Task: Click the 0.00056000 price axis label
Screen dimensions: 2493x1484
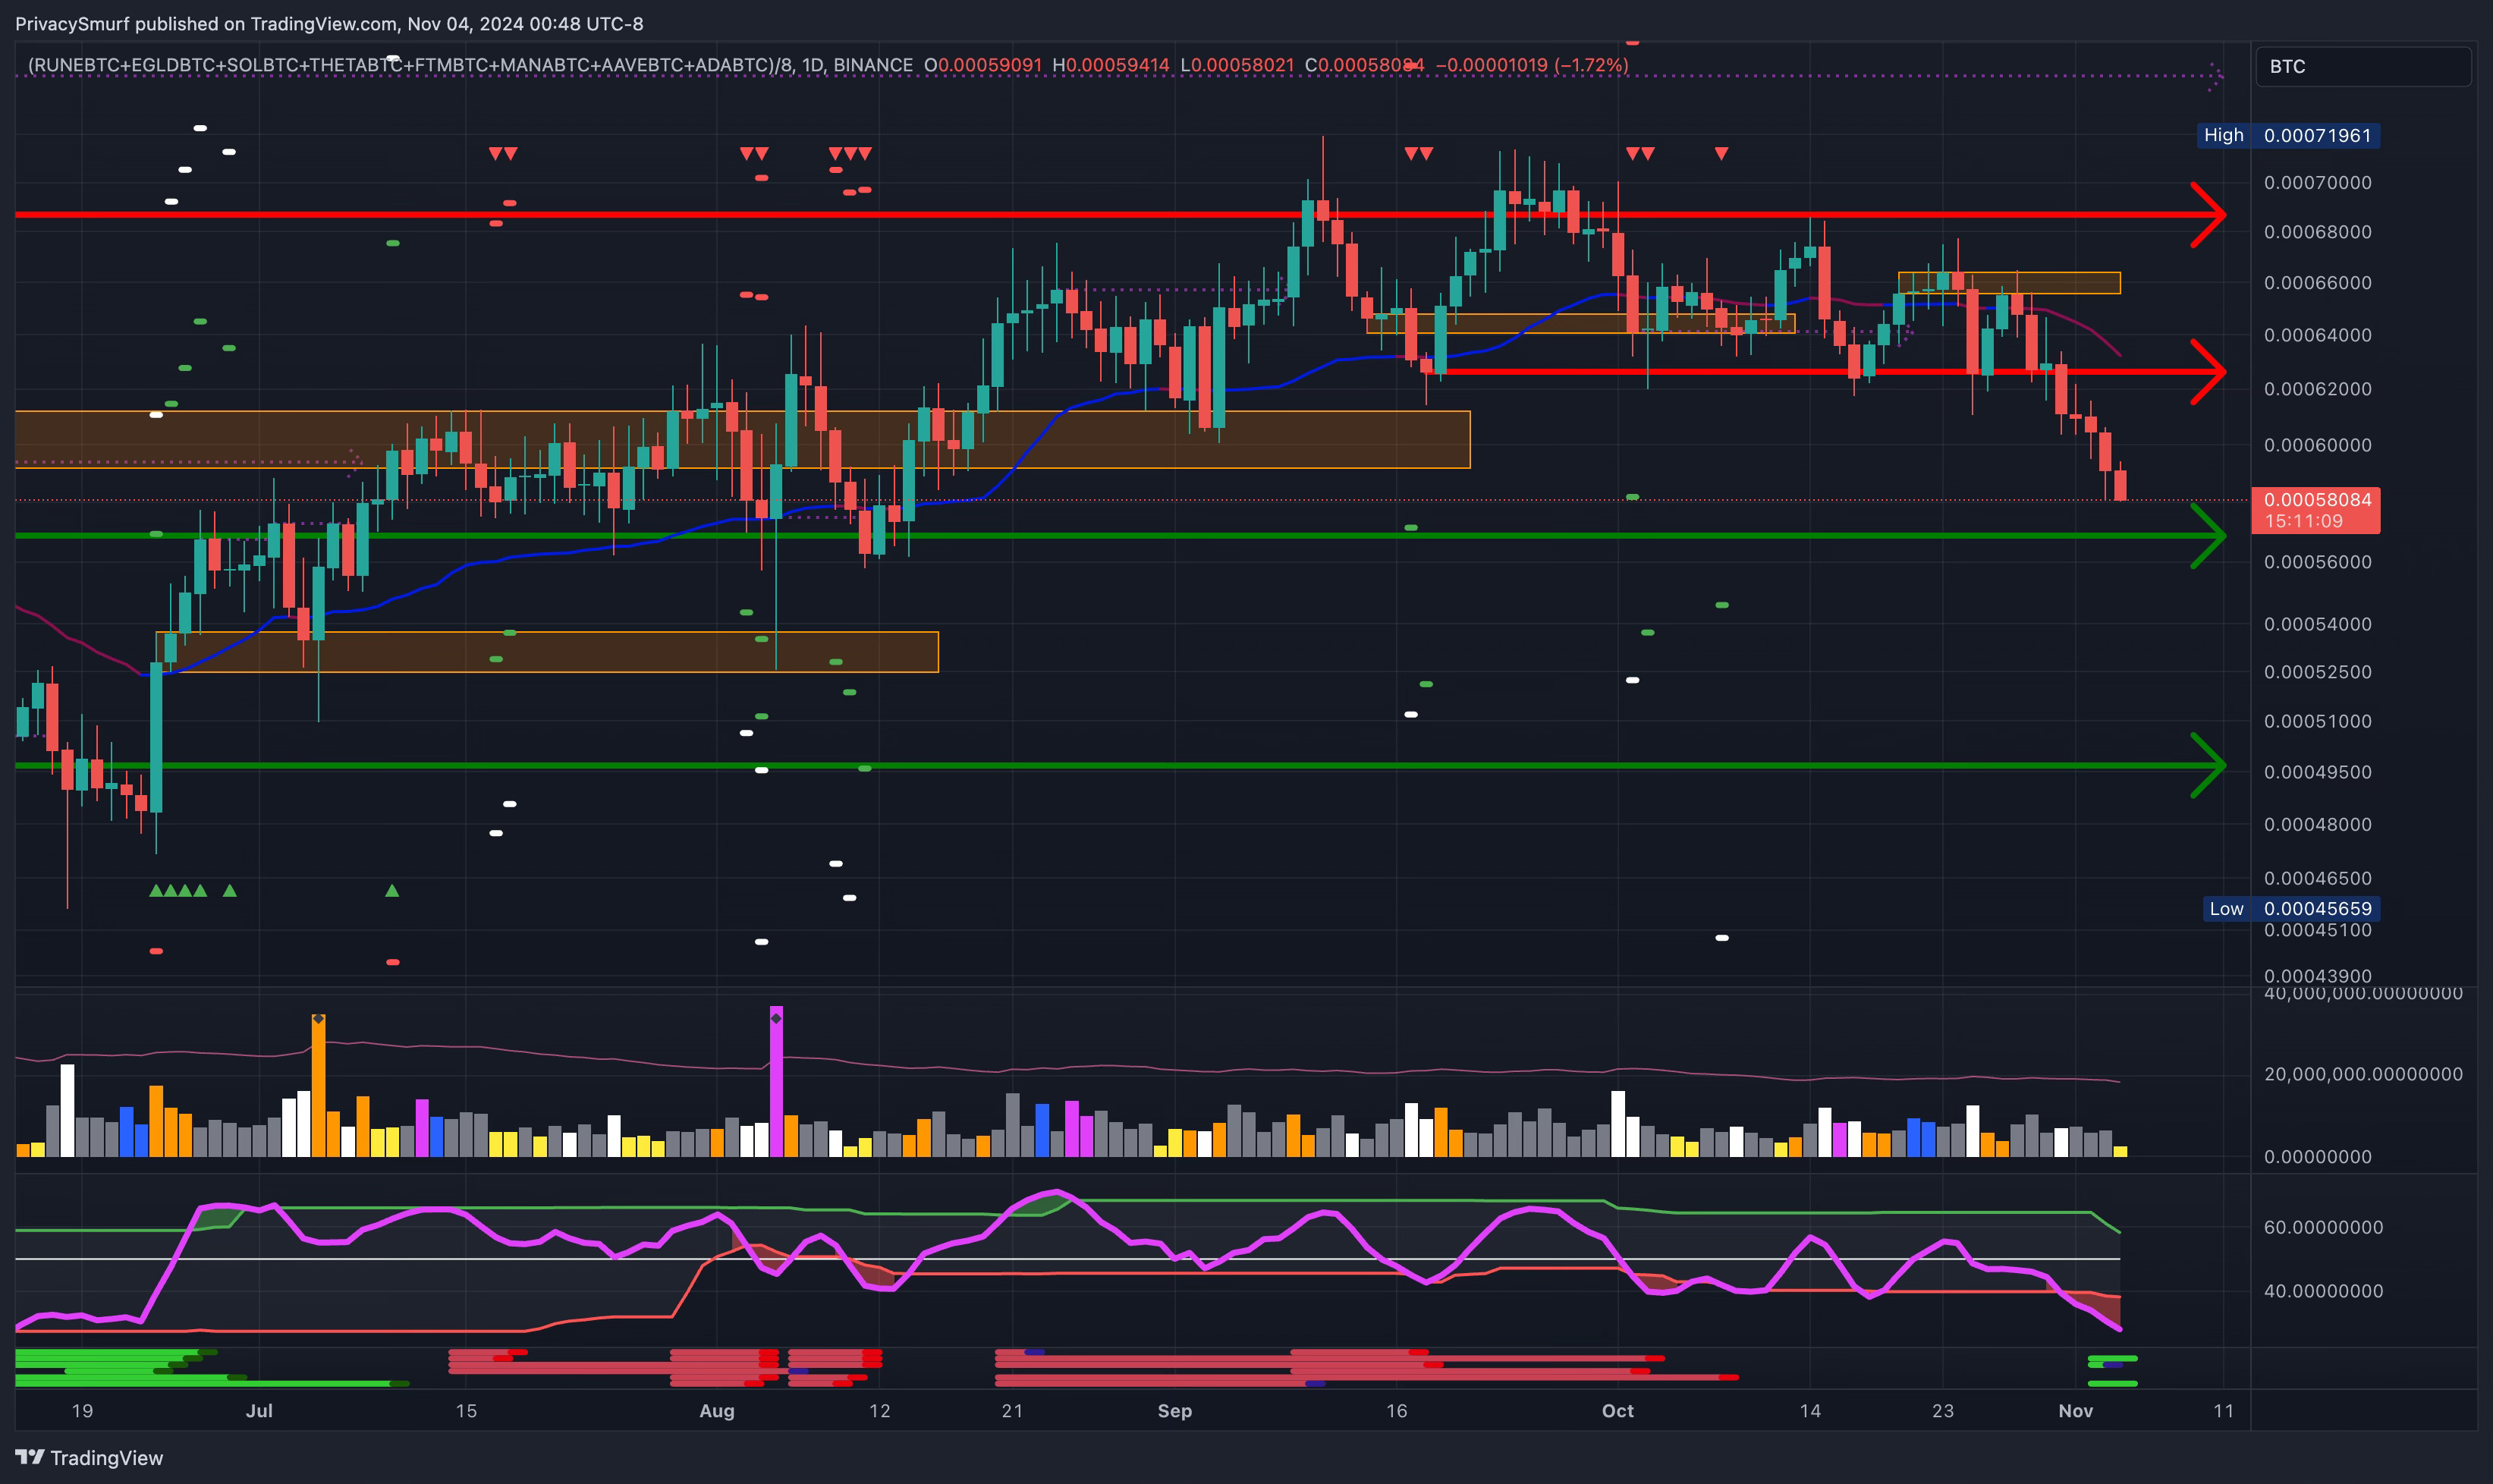Action: [2317, 562]
